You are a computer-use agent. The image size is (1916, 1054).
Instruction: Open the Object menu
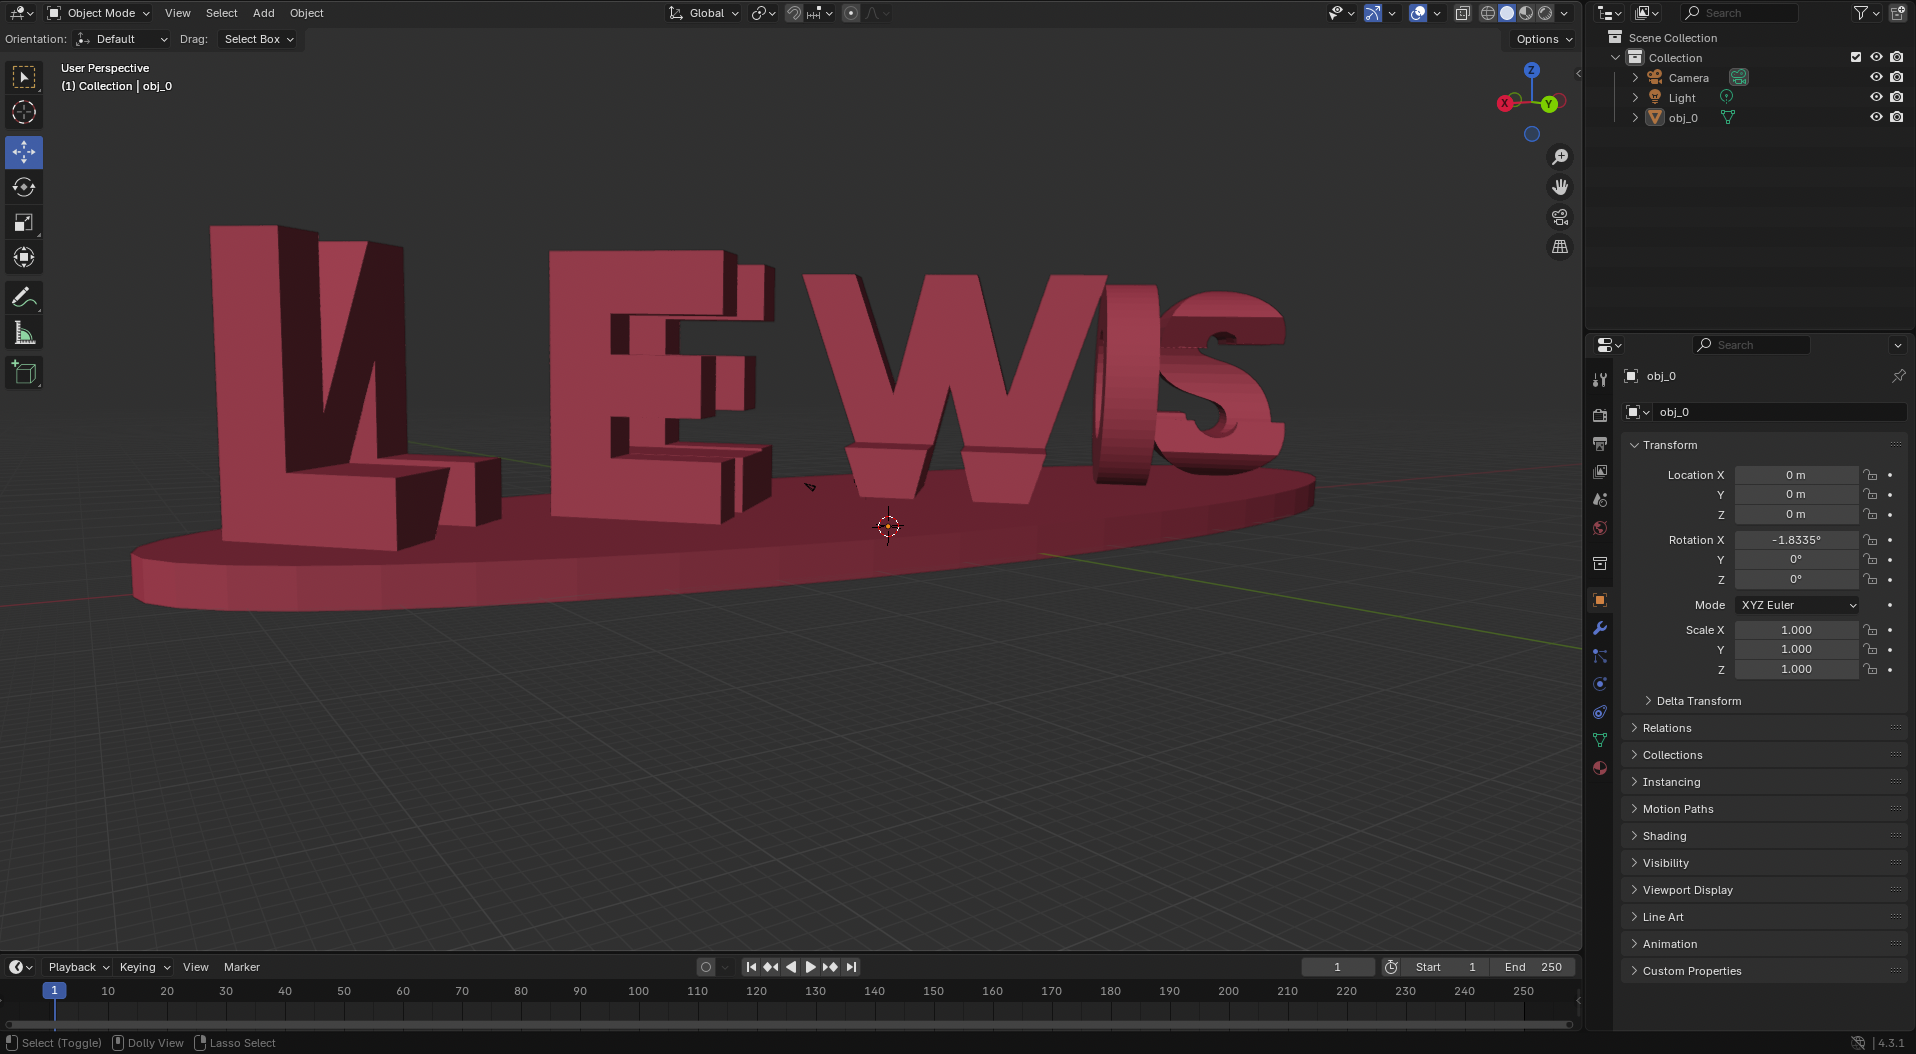coord(306,13)
